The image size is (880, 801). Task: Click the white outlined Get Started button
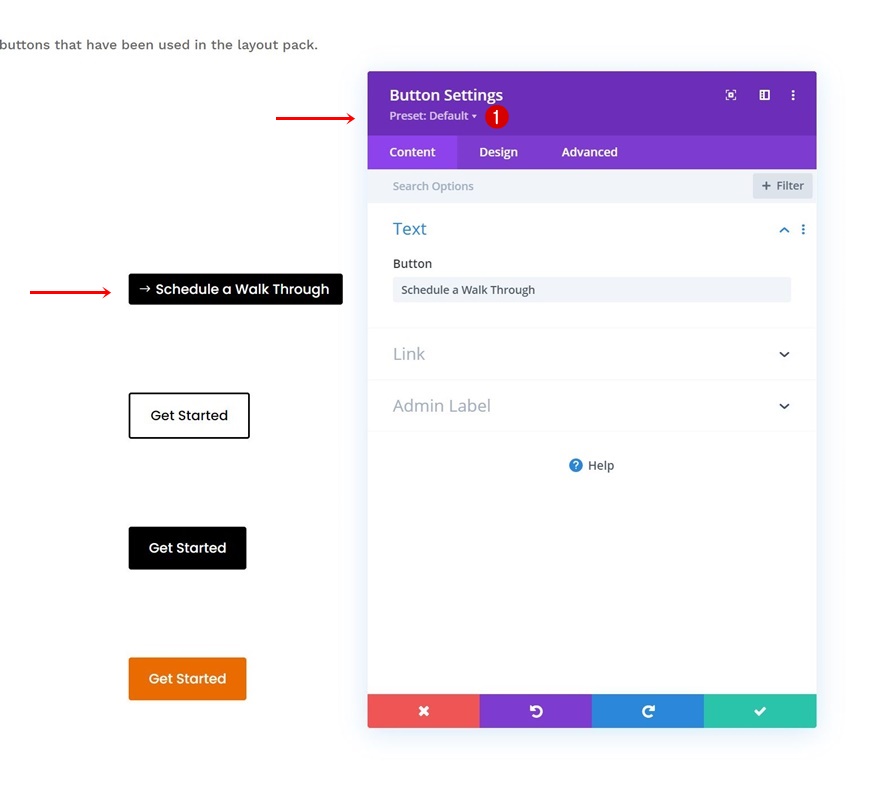pos(189,415)
